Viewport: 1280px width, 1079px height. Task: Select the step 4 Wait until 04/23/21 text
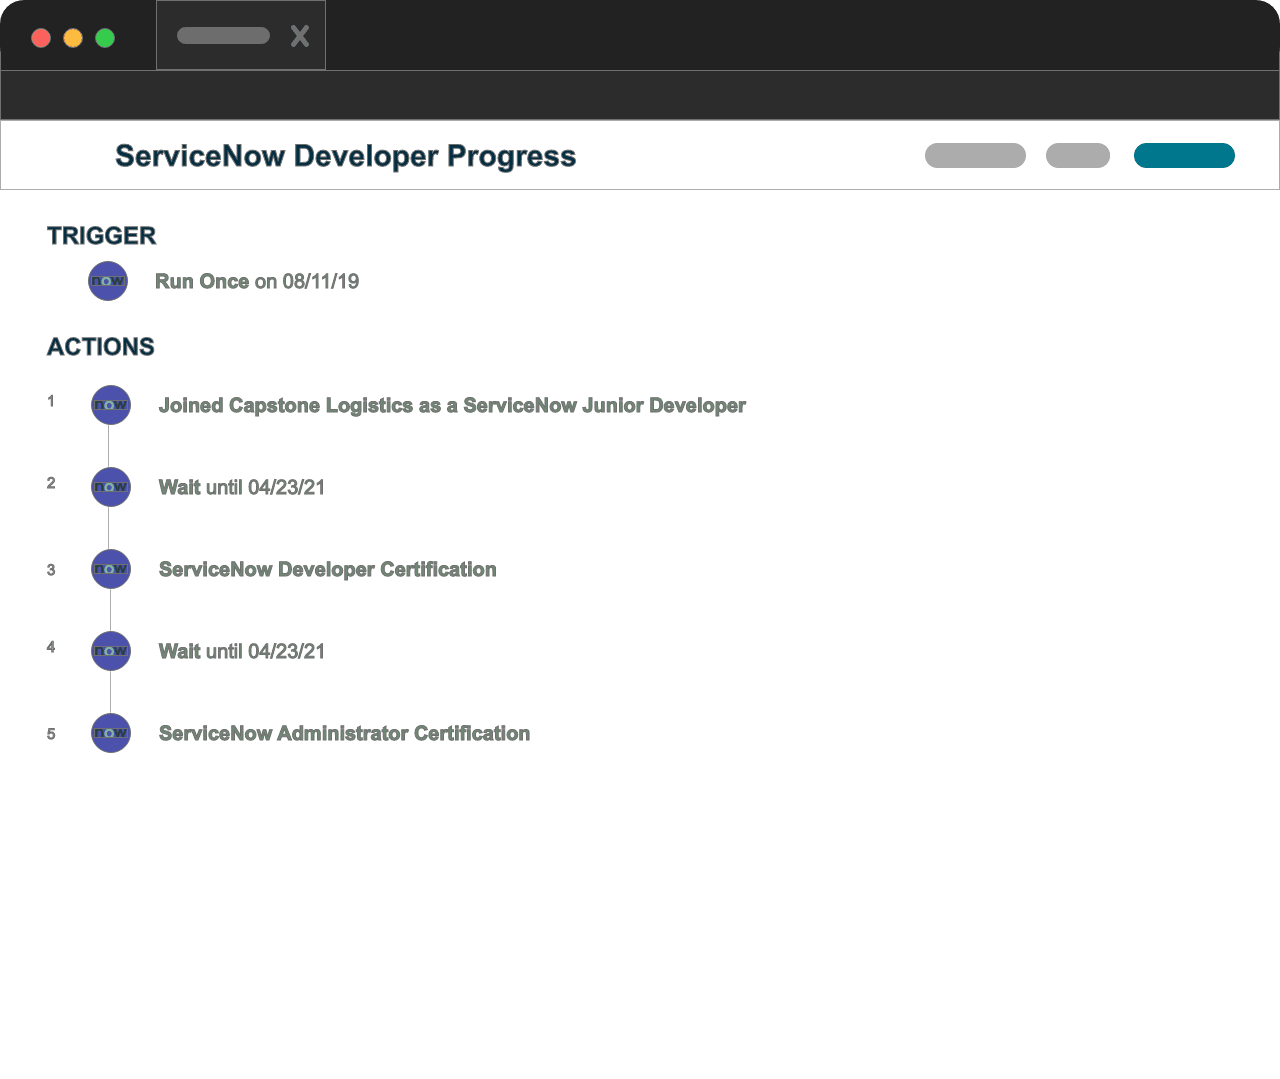click(x=242, y=652)
